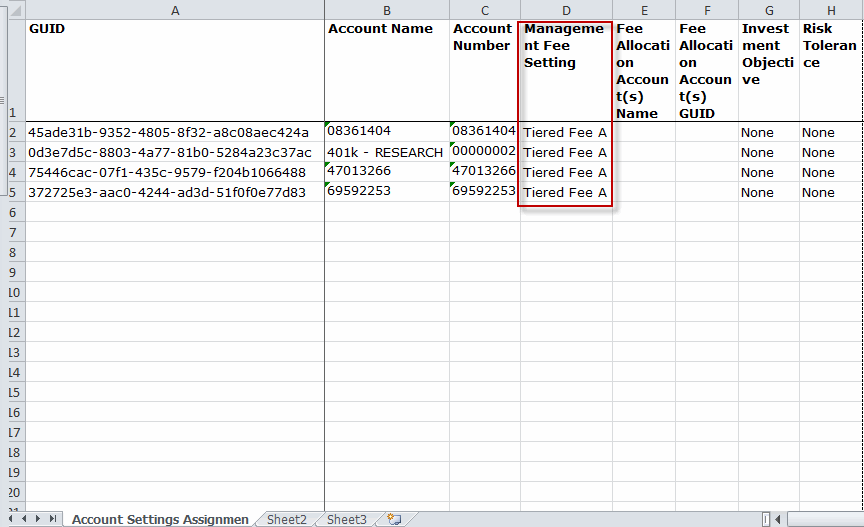Select the row 3 header
864x527 pixels.
[x=12, y=152]
